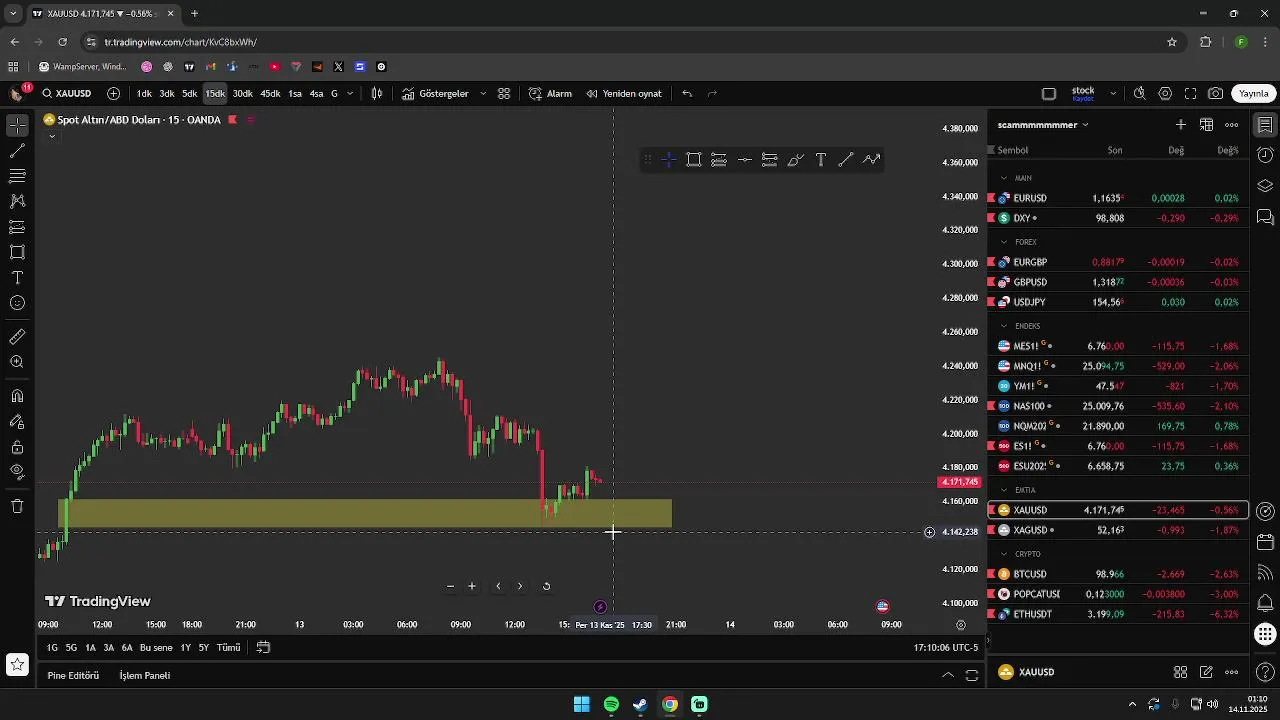The width and height of the screenshot is (1280, 720).
Task: Change chart candle style type
Action: tap(377, 93)
